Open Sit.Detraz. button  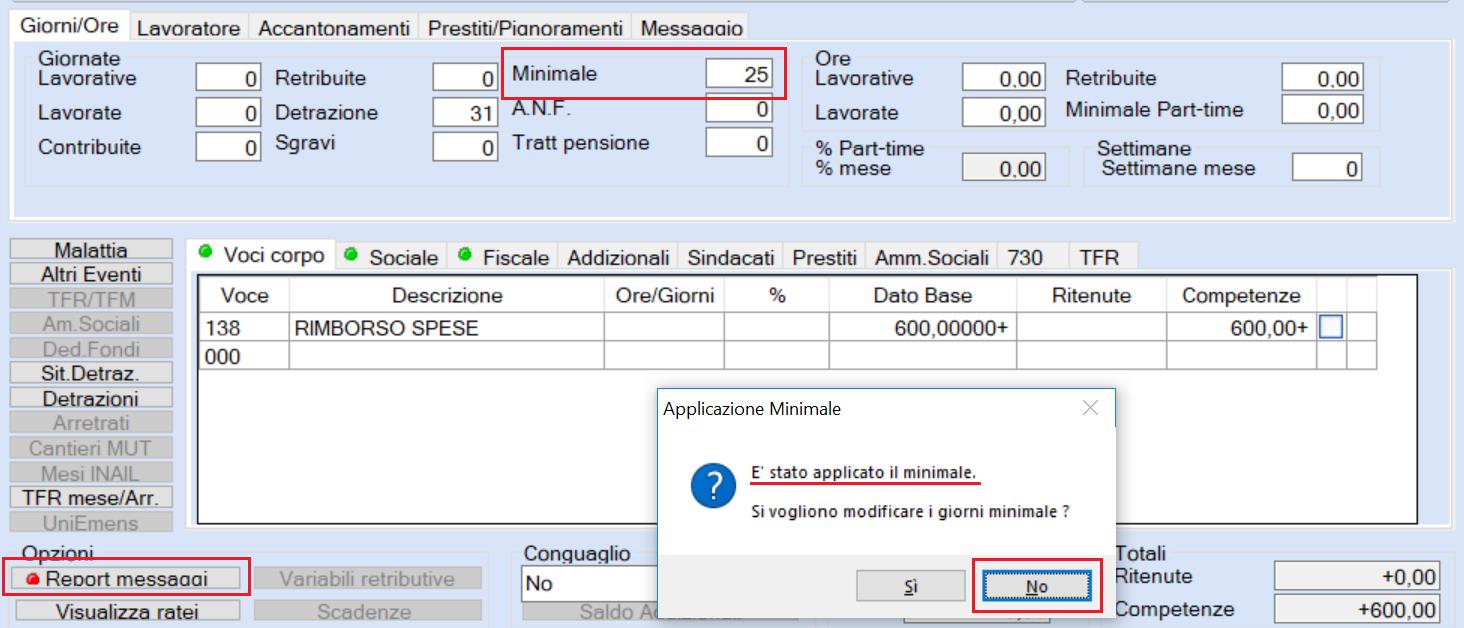tap(91, 374)
